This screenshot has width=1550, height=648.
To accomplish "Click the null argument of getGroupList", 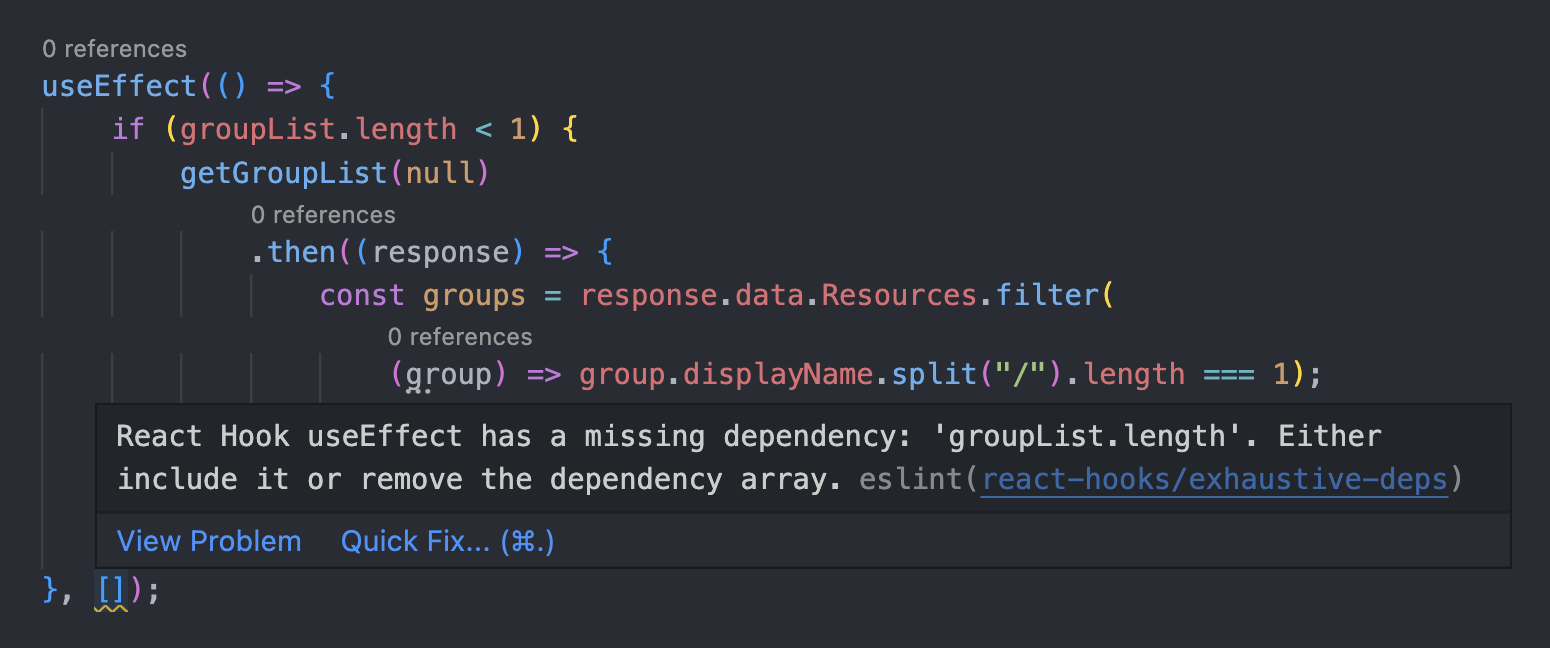I will point(439,173).
